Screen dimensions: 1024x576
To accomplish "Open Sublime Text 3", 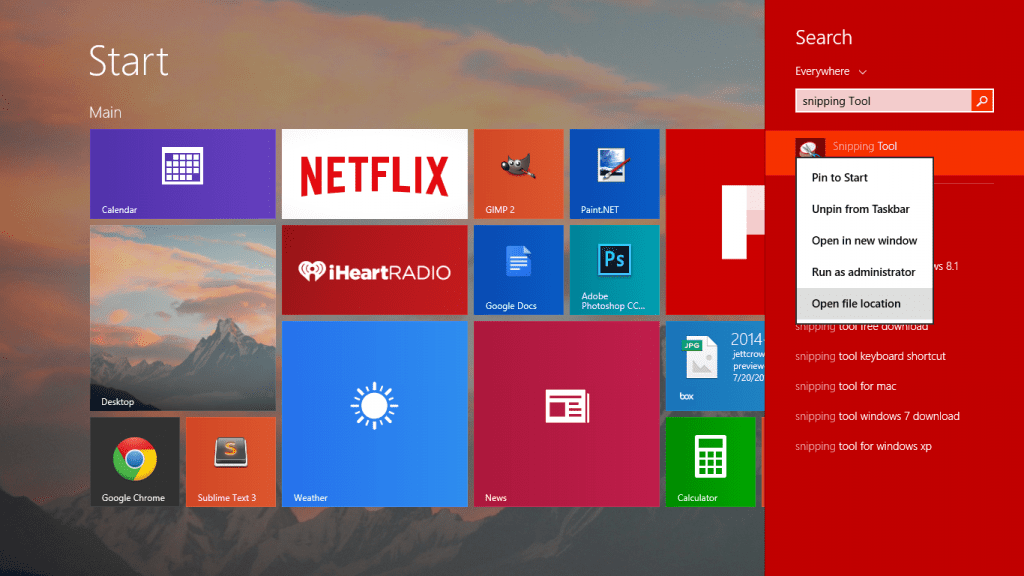I will tap(230, 461).
